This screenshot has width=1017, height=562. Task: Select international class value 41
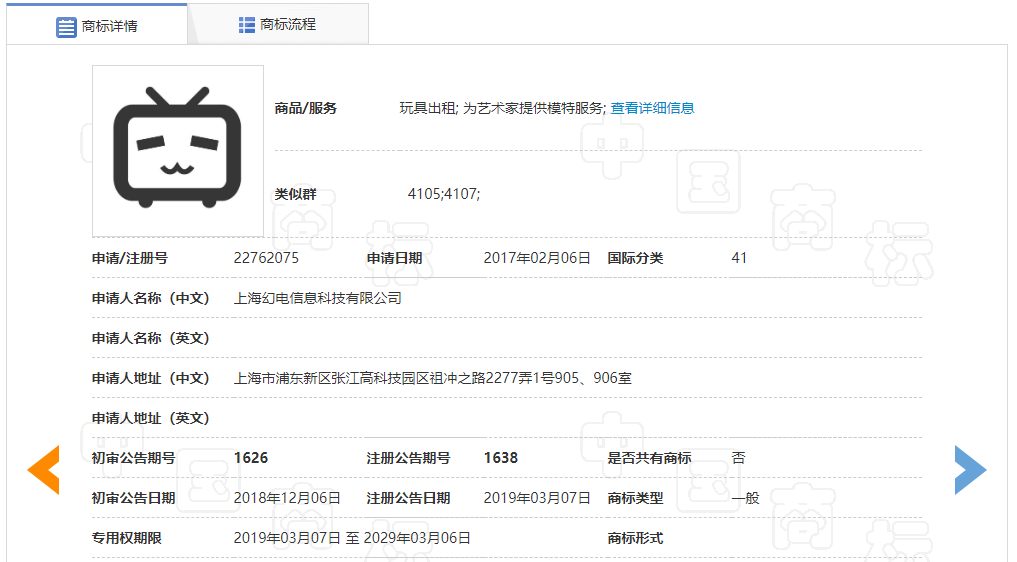[x=739, y=258]
